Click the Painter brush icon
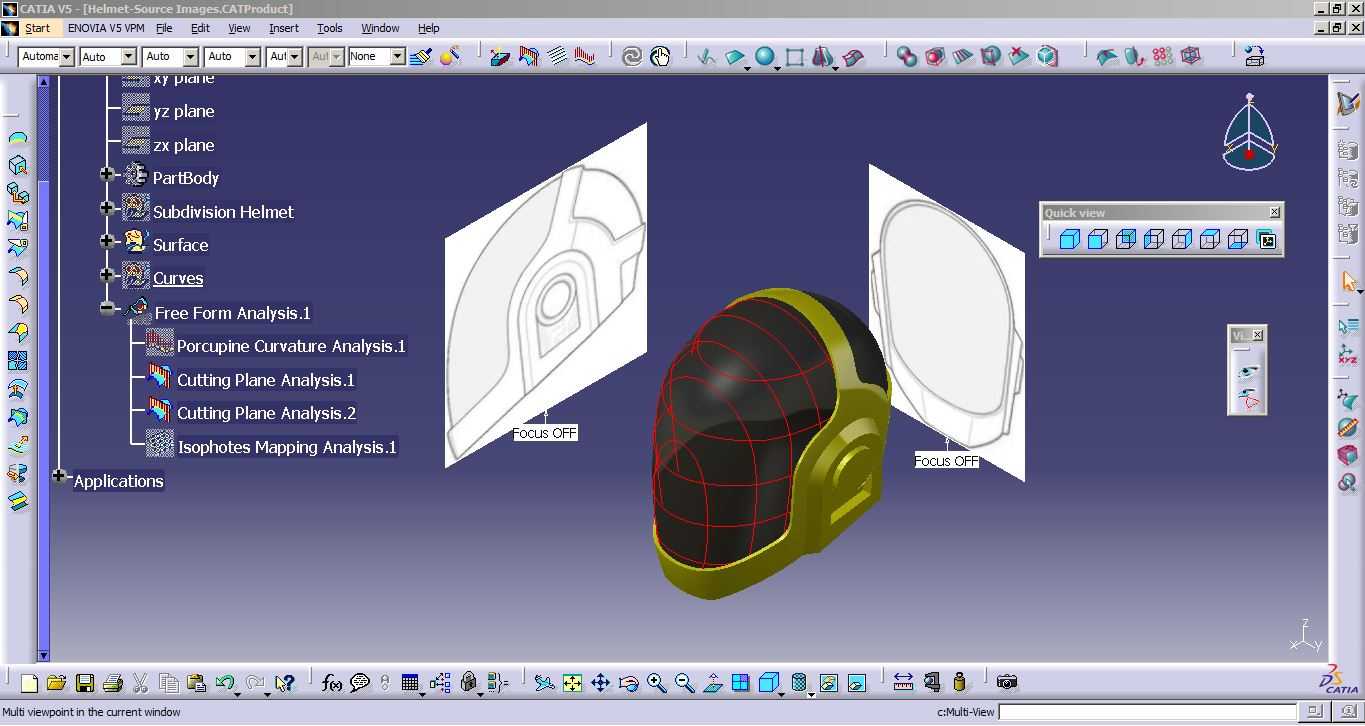The width and height of the screenshot is (1365, 726). click(421, 57)
